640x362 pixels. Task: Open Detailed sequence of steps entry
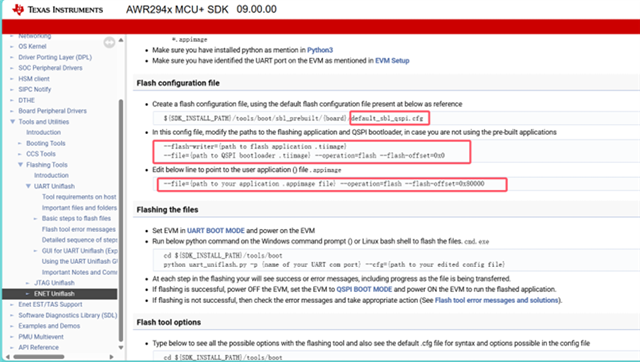tap(79, 240)
